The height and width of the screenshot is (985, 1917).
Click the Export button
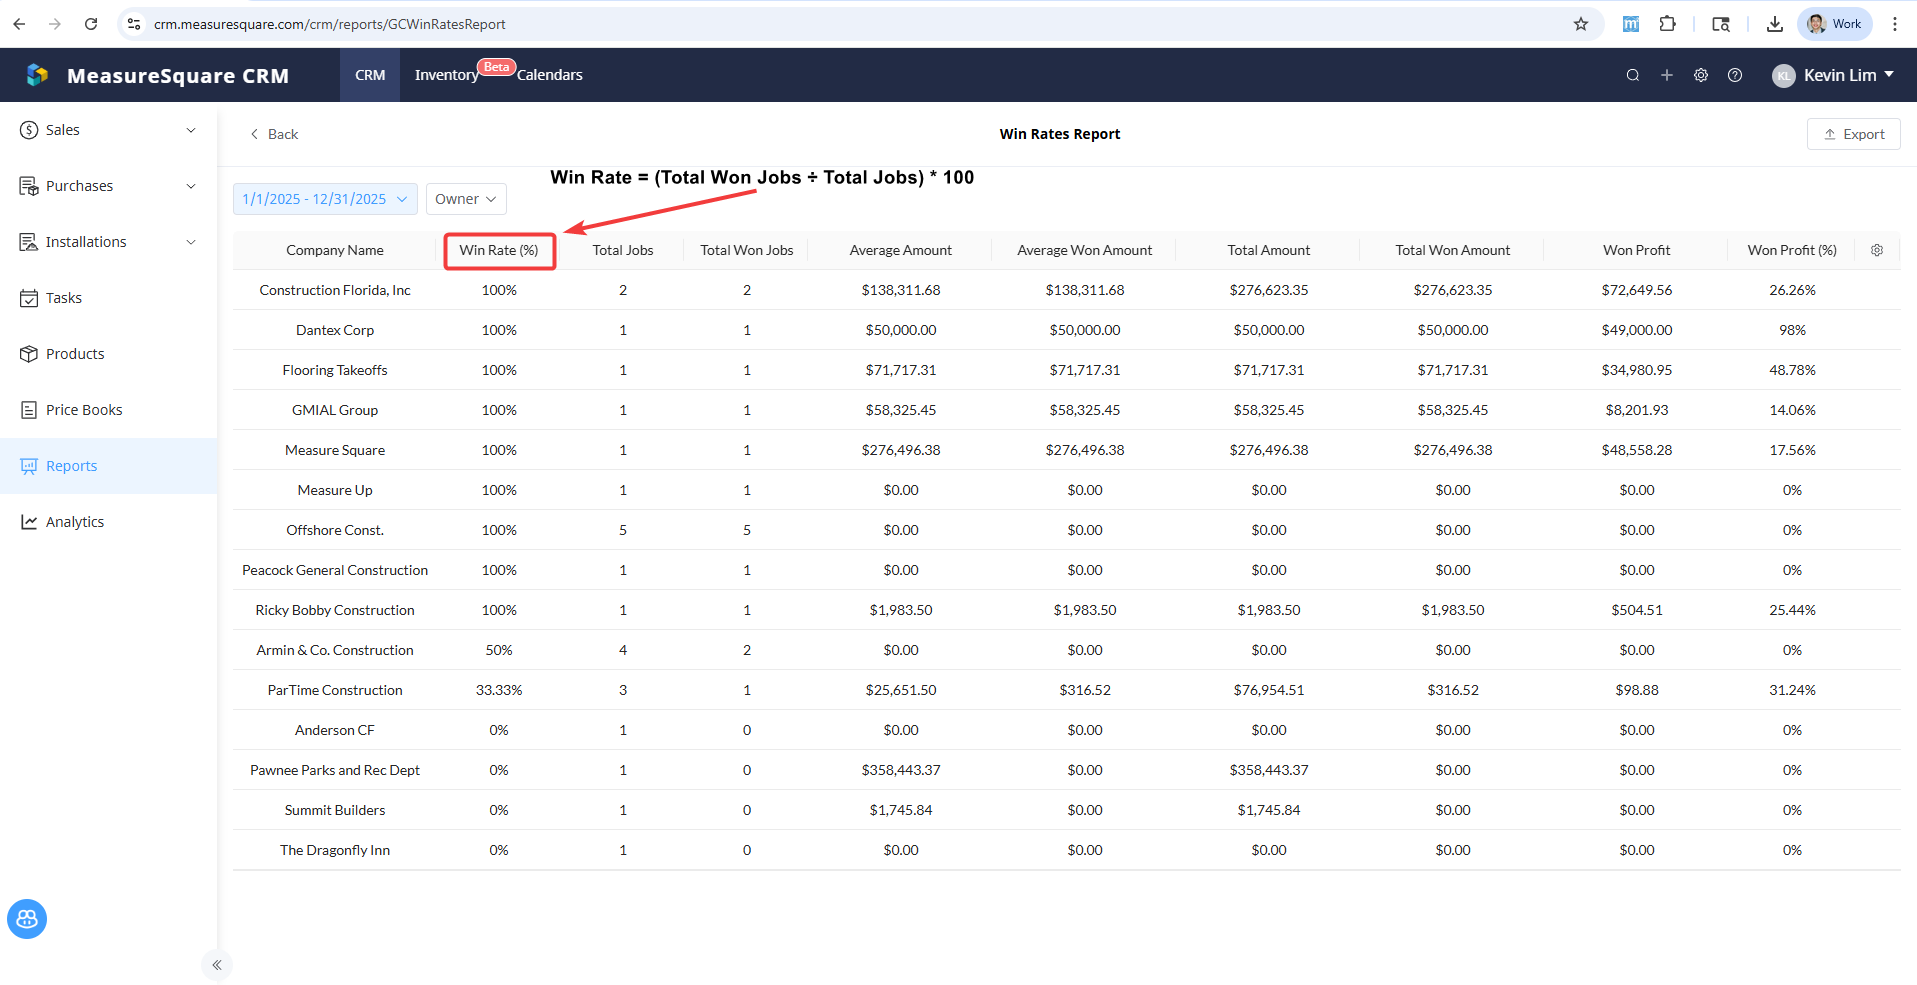click(1853, 134)
